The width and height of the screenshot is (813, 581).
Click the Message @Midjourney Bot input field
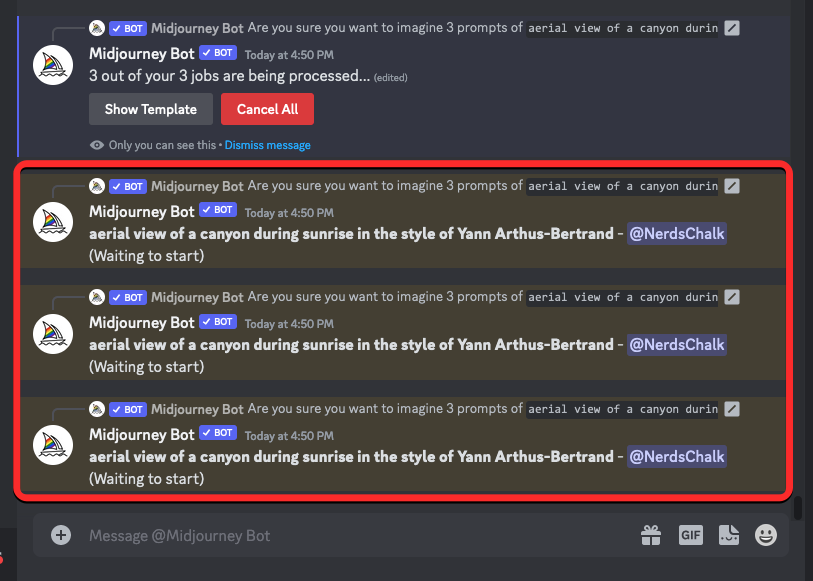pos(358,535)
